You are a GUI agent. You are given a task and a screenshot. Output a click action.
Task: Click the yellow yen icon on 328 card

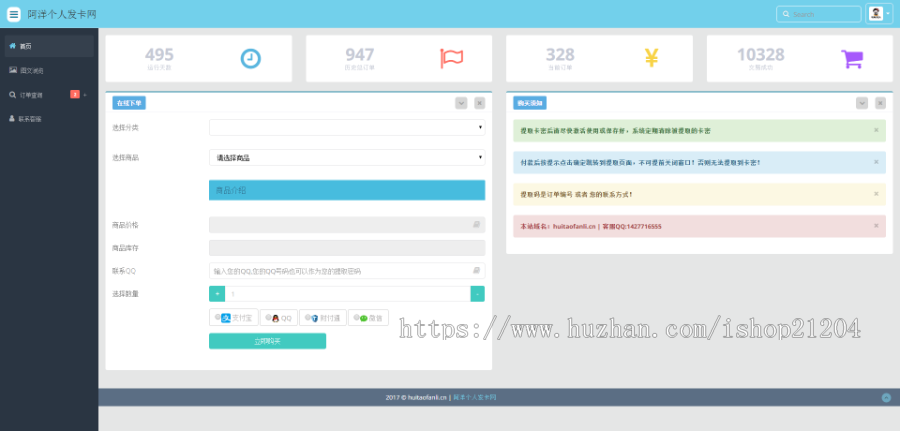[651, 58]
